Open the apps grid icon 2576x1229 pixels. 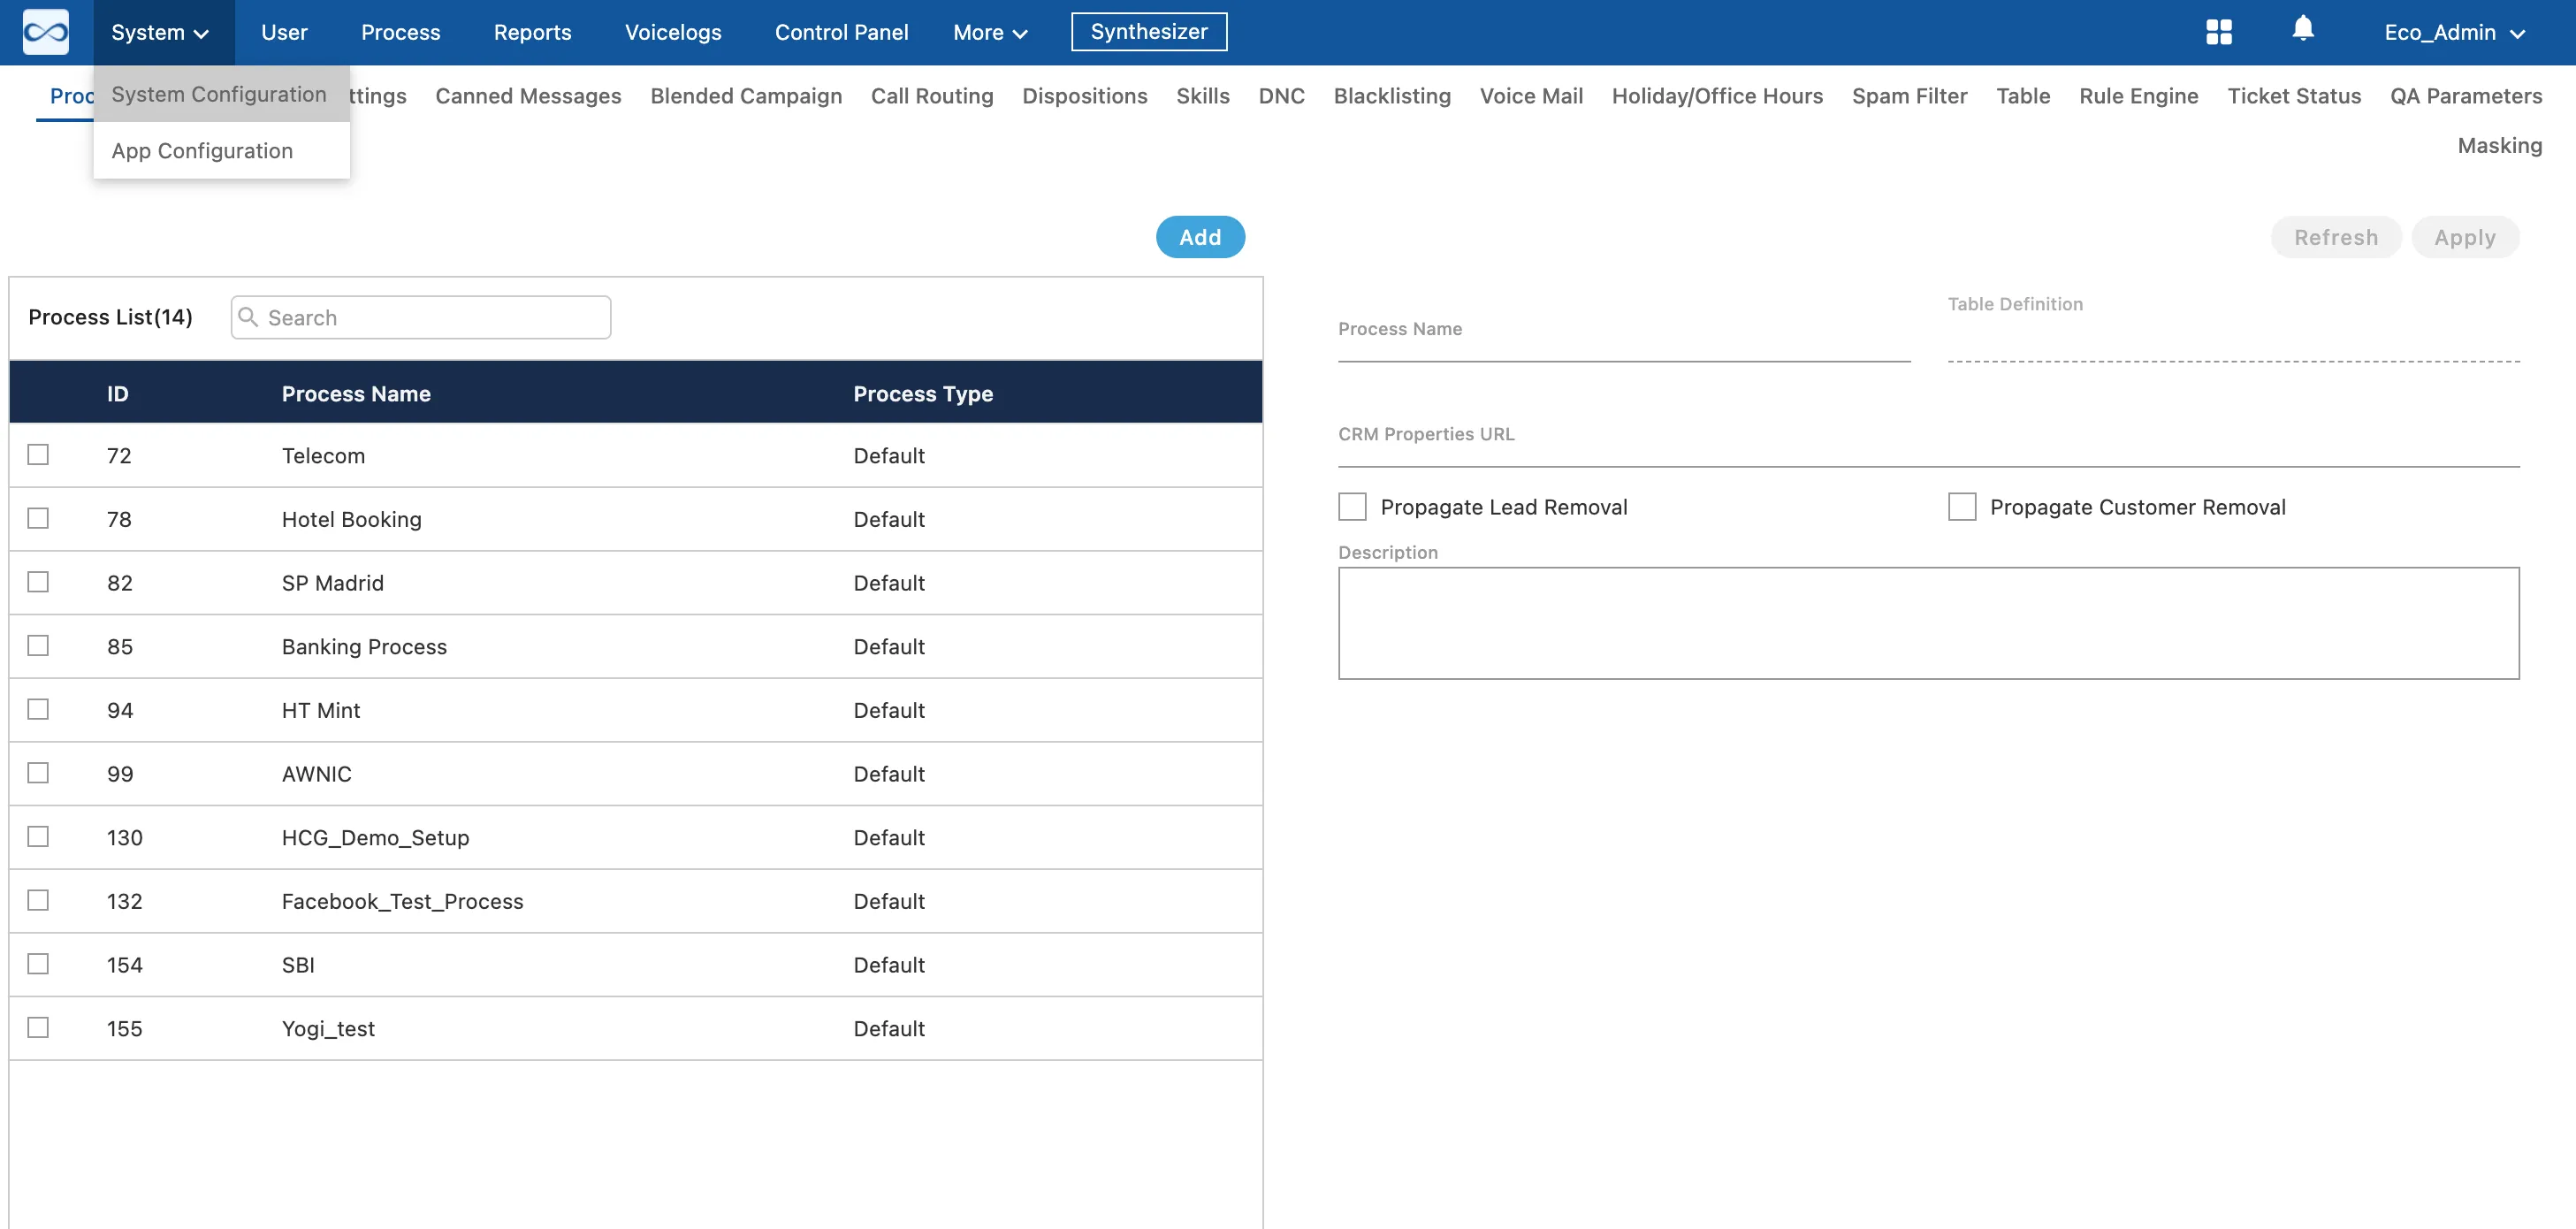coord(2218,32)
